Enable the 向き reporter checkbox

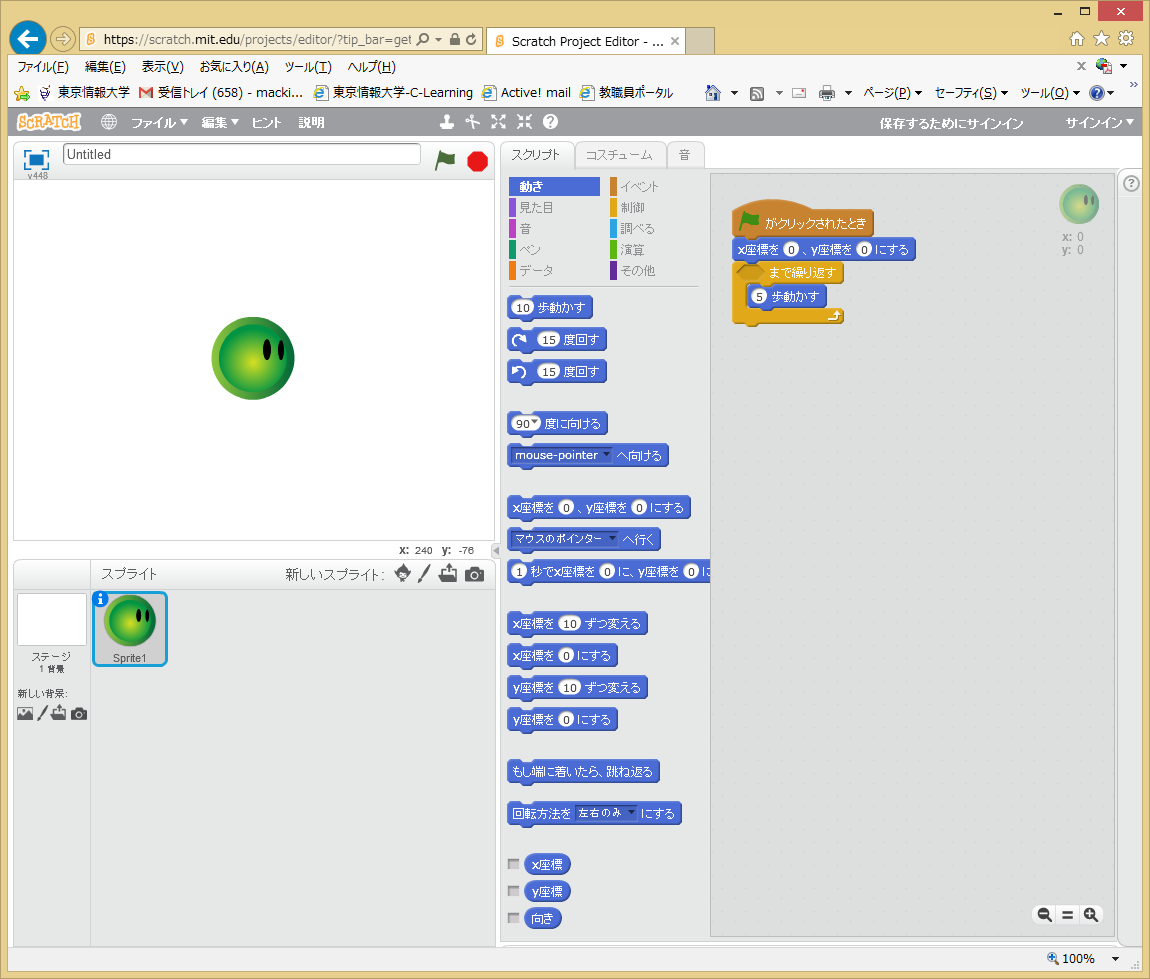(513, 918)
